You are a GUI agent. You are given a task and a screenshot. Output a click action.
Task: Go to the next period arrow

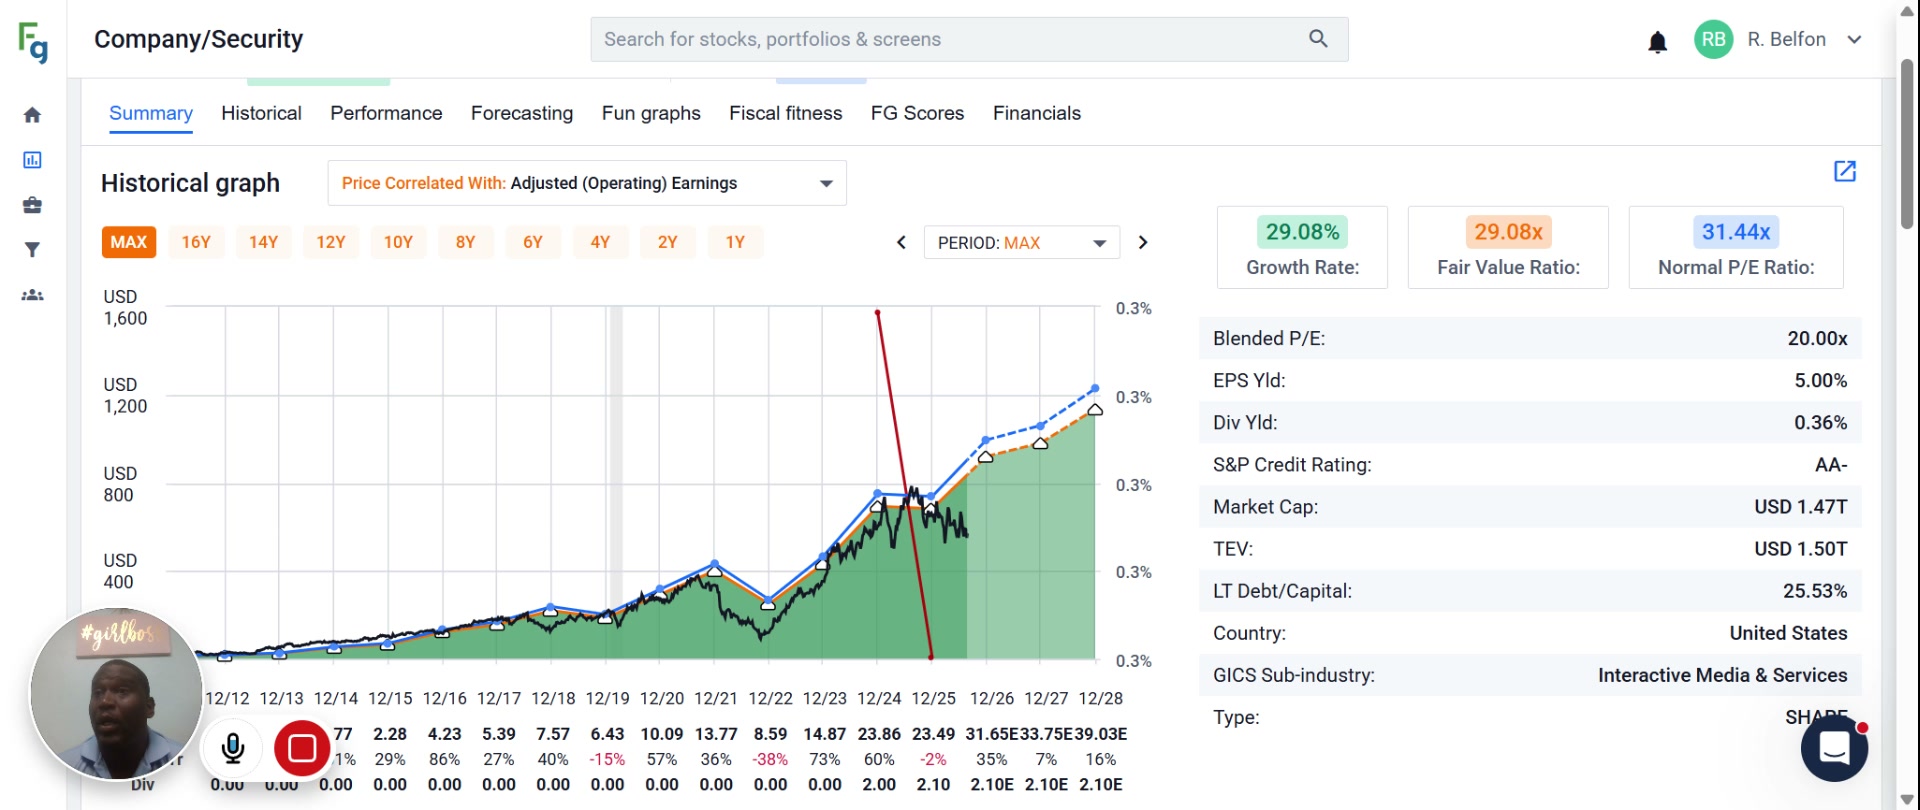pos(1143,243)
